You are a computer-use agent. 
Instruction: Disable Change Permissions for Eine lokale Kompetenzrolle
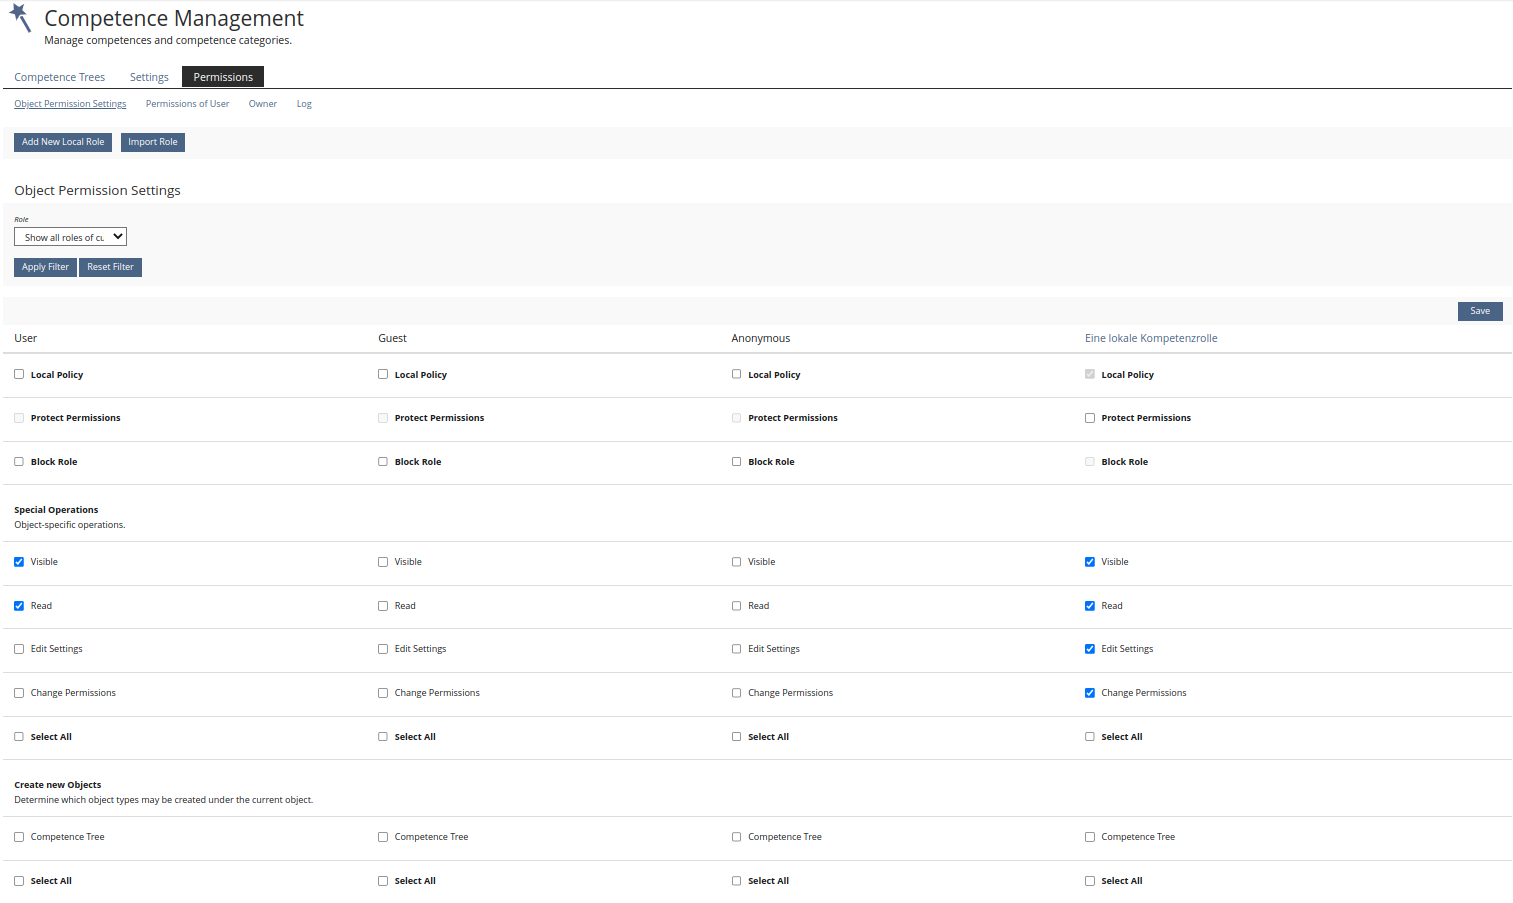[1090, 693]
